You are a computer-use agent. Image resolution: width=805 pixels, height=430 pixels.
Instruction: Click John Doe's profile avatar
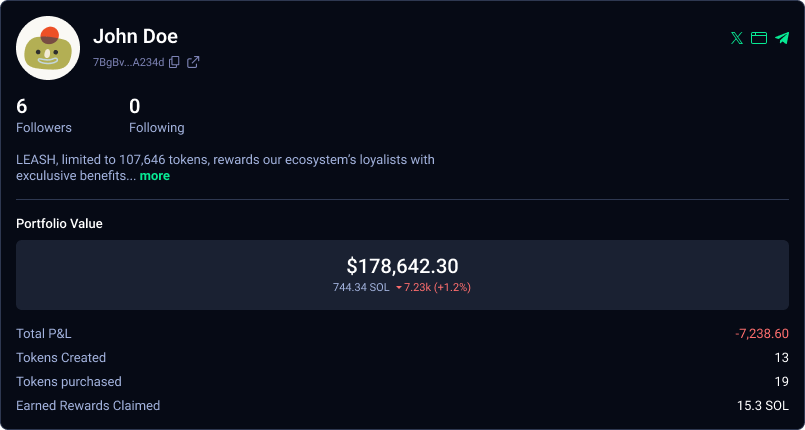tap(48, 48)
